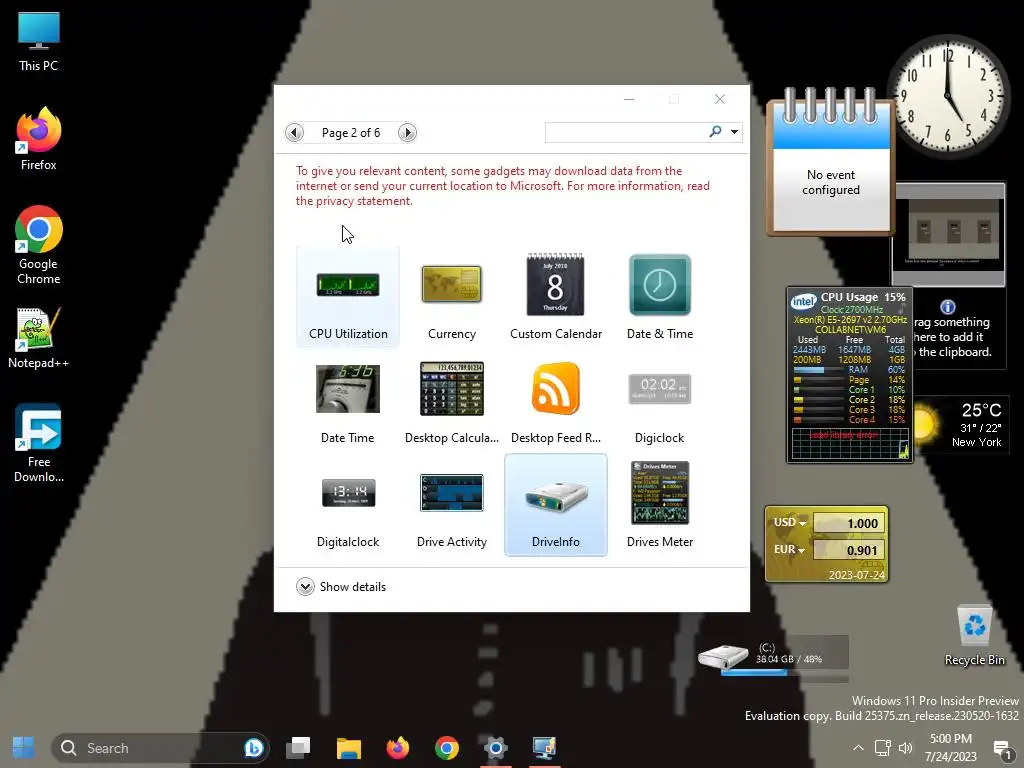Open the volume tray icon

click(x=905, y=748)
